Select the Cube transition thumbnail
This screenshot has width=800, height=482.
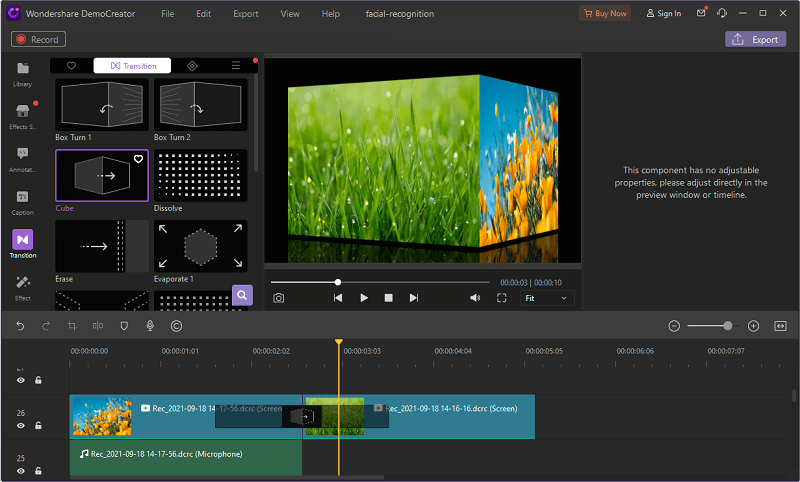102,175
